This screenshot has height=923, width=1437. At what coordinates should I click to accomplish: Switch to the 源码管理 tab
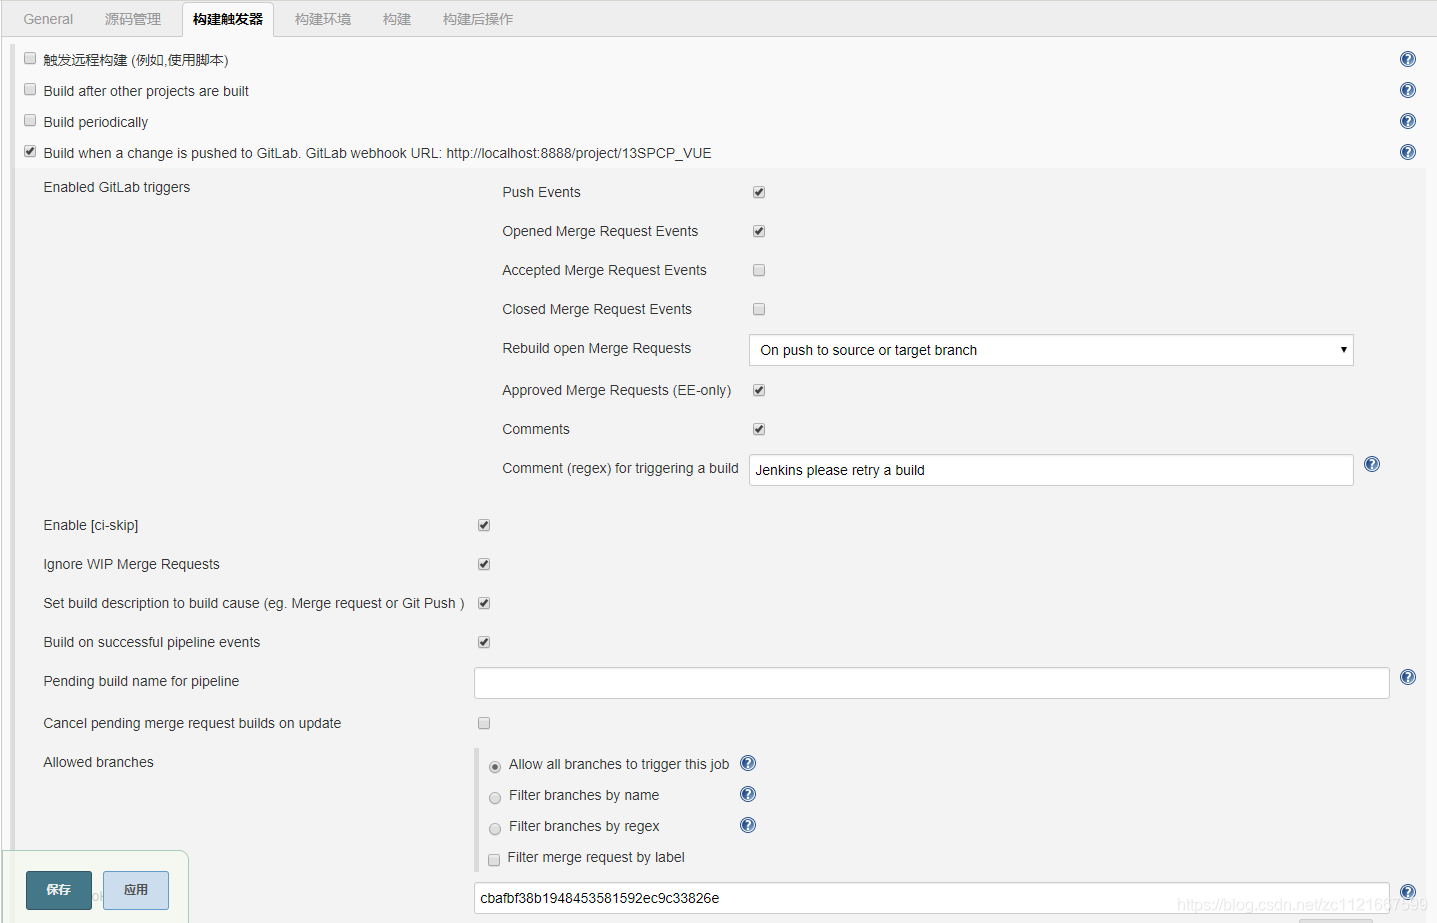click(133, 19)
